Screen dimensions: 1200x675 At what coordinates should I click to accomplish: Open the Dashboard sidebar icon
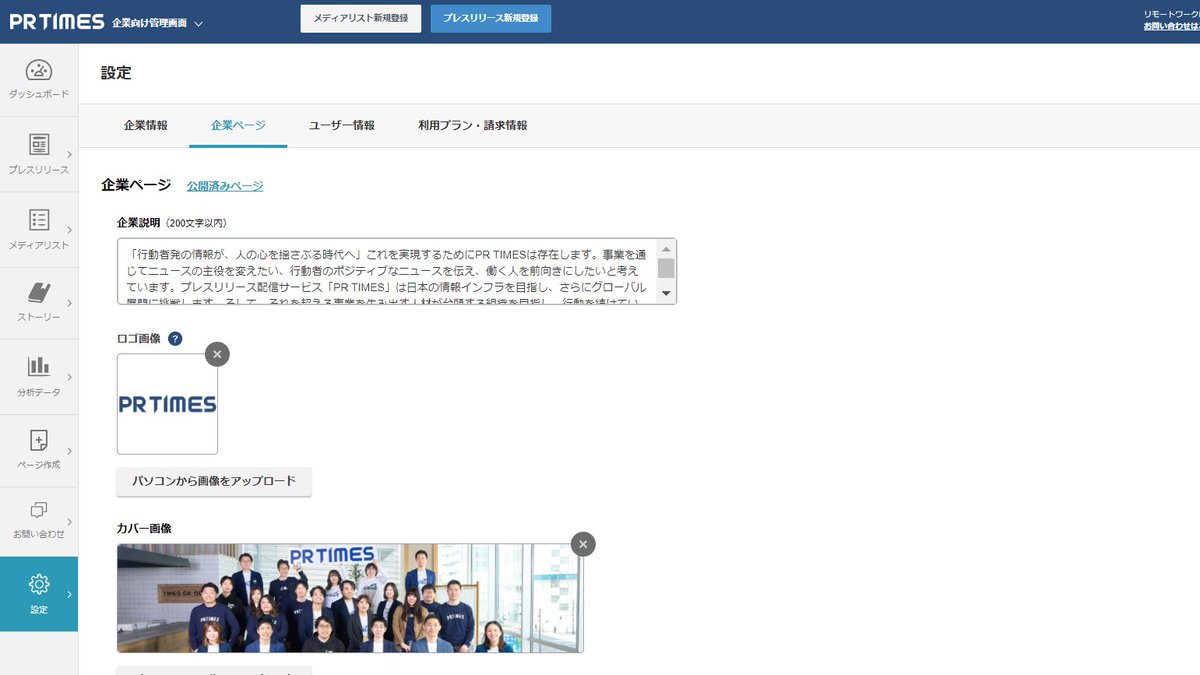coord(38,71)
